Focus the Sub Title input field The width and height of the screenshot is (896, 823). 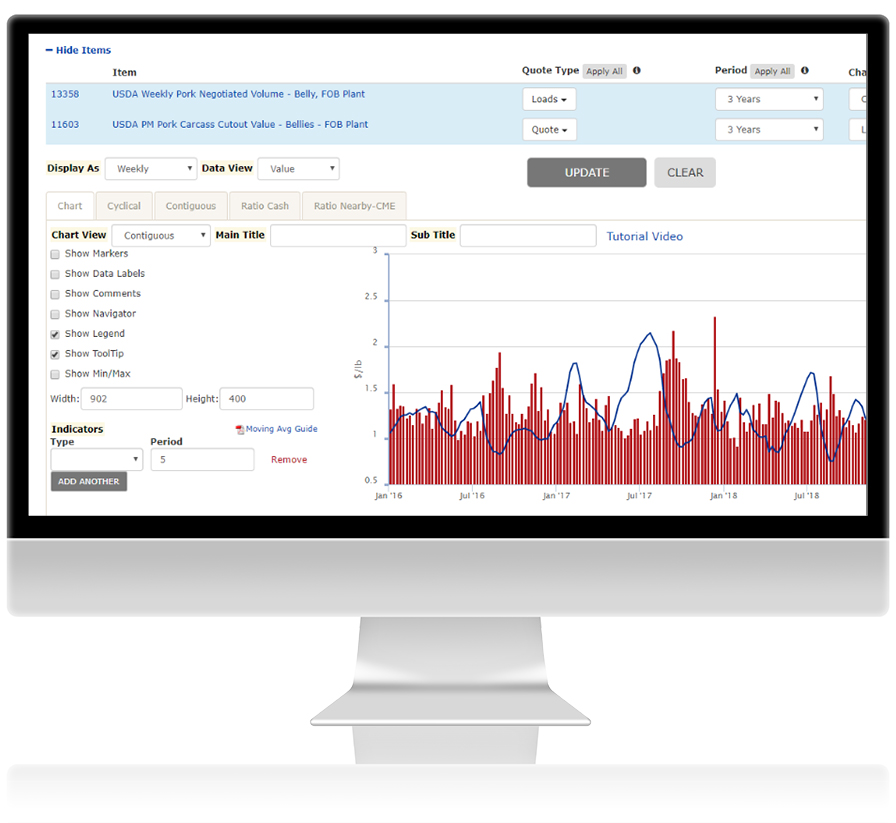click(528, 235)
